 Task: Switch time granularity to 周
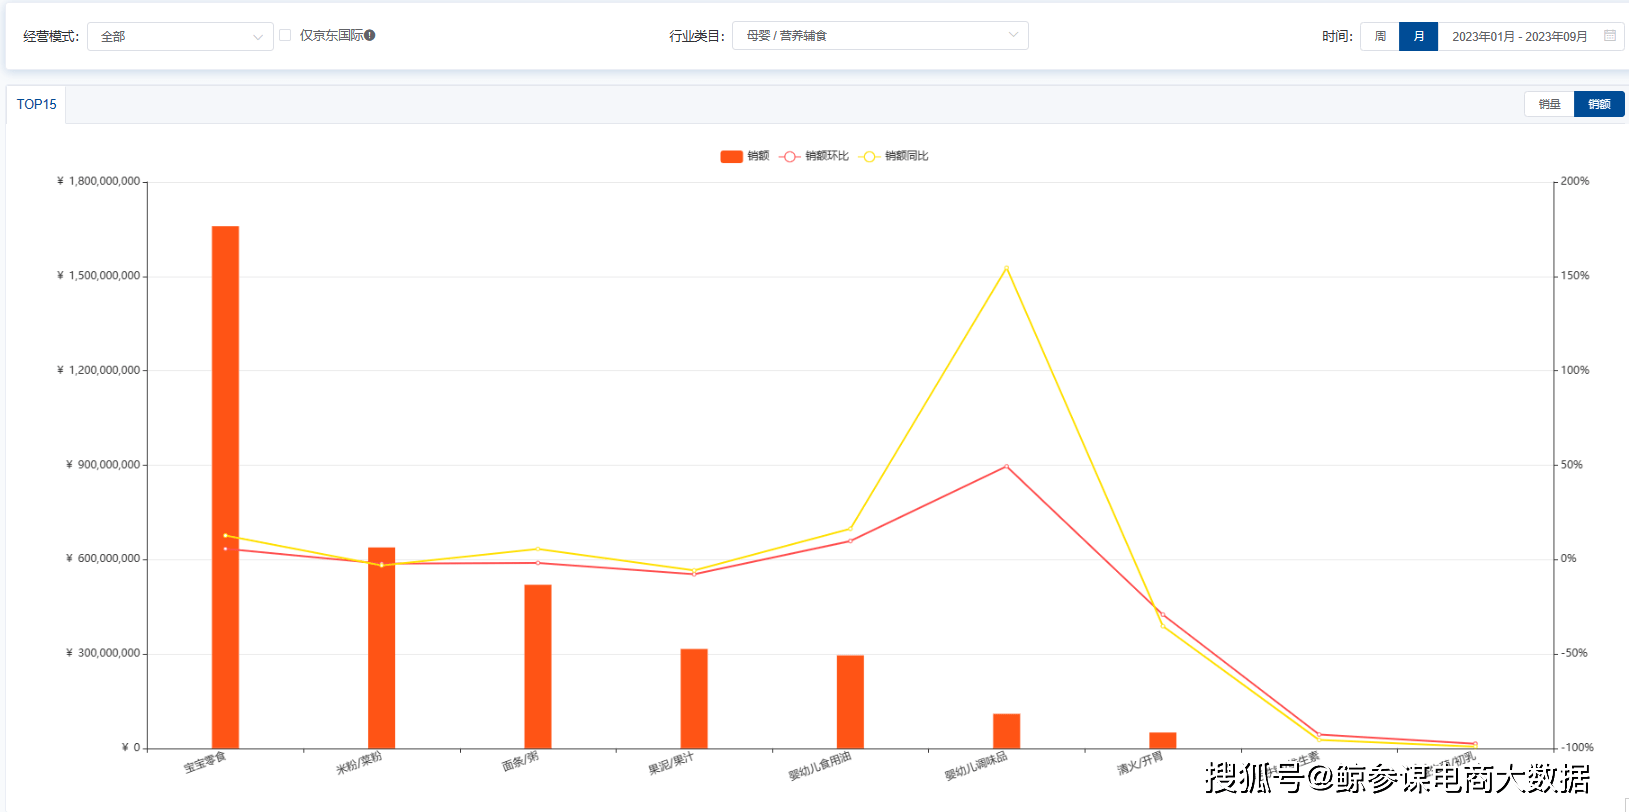[x=1380, y=36]
